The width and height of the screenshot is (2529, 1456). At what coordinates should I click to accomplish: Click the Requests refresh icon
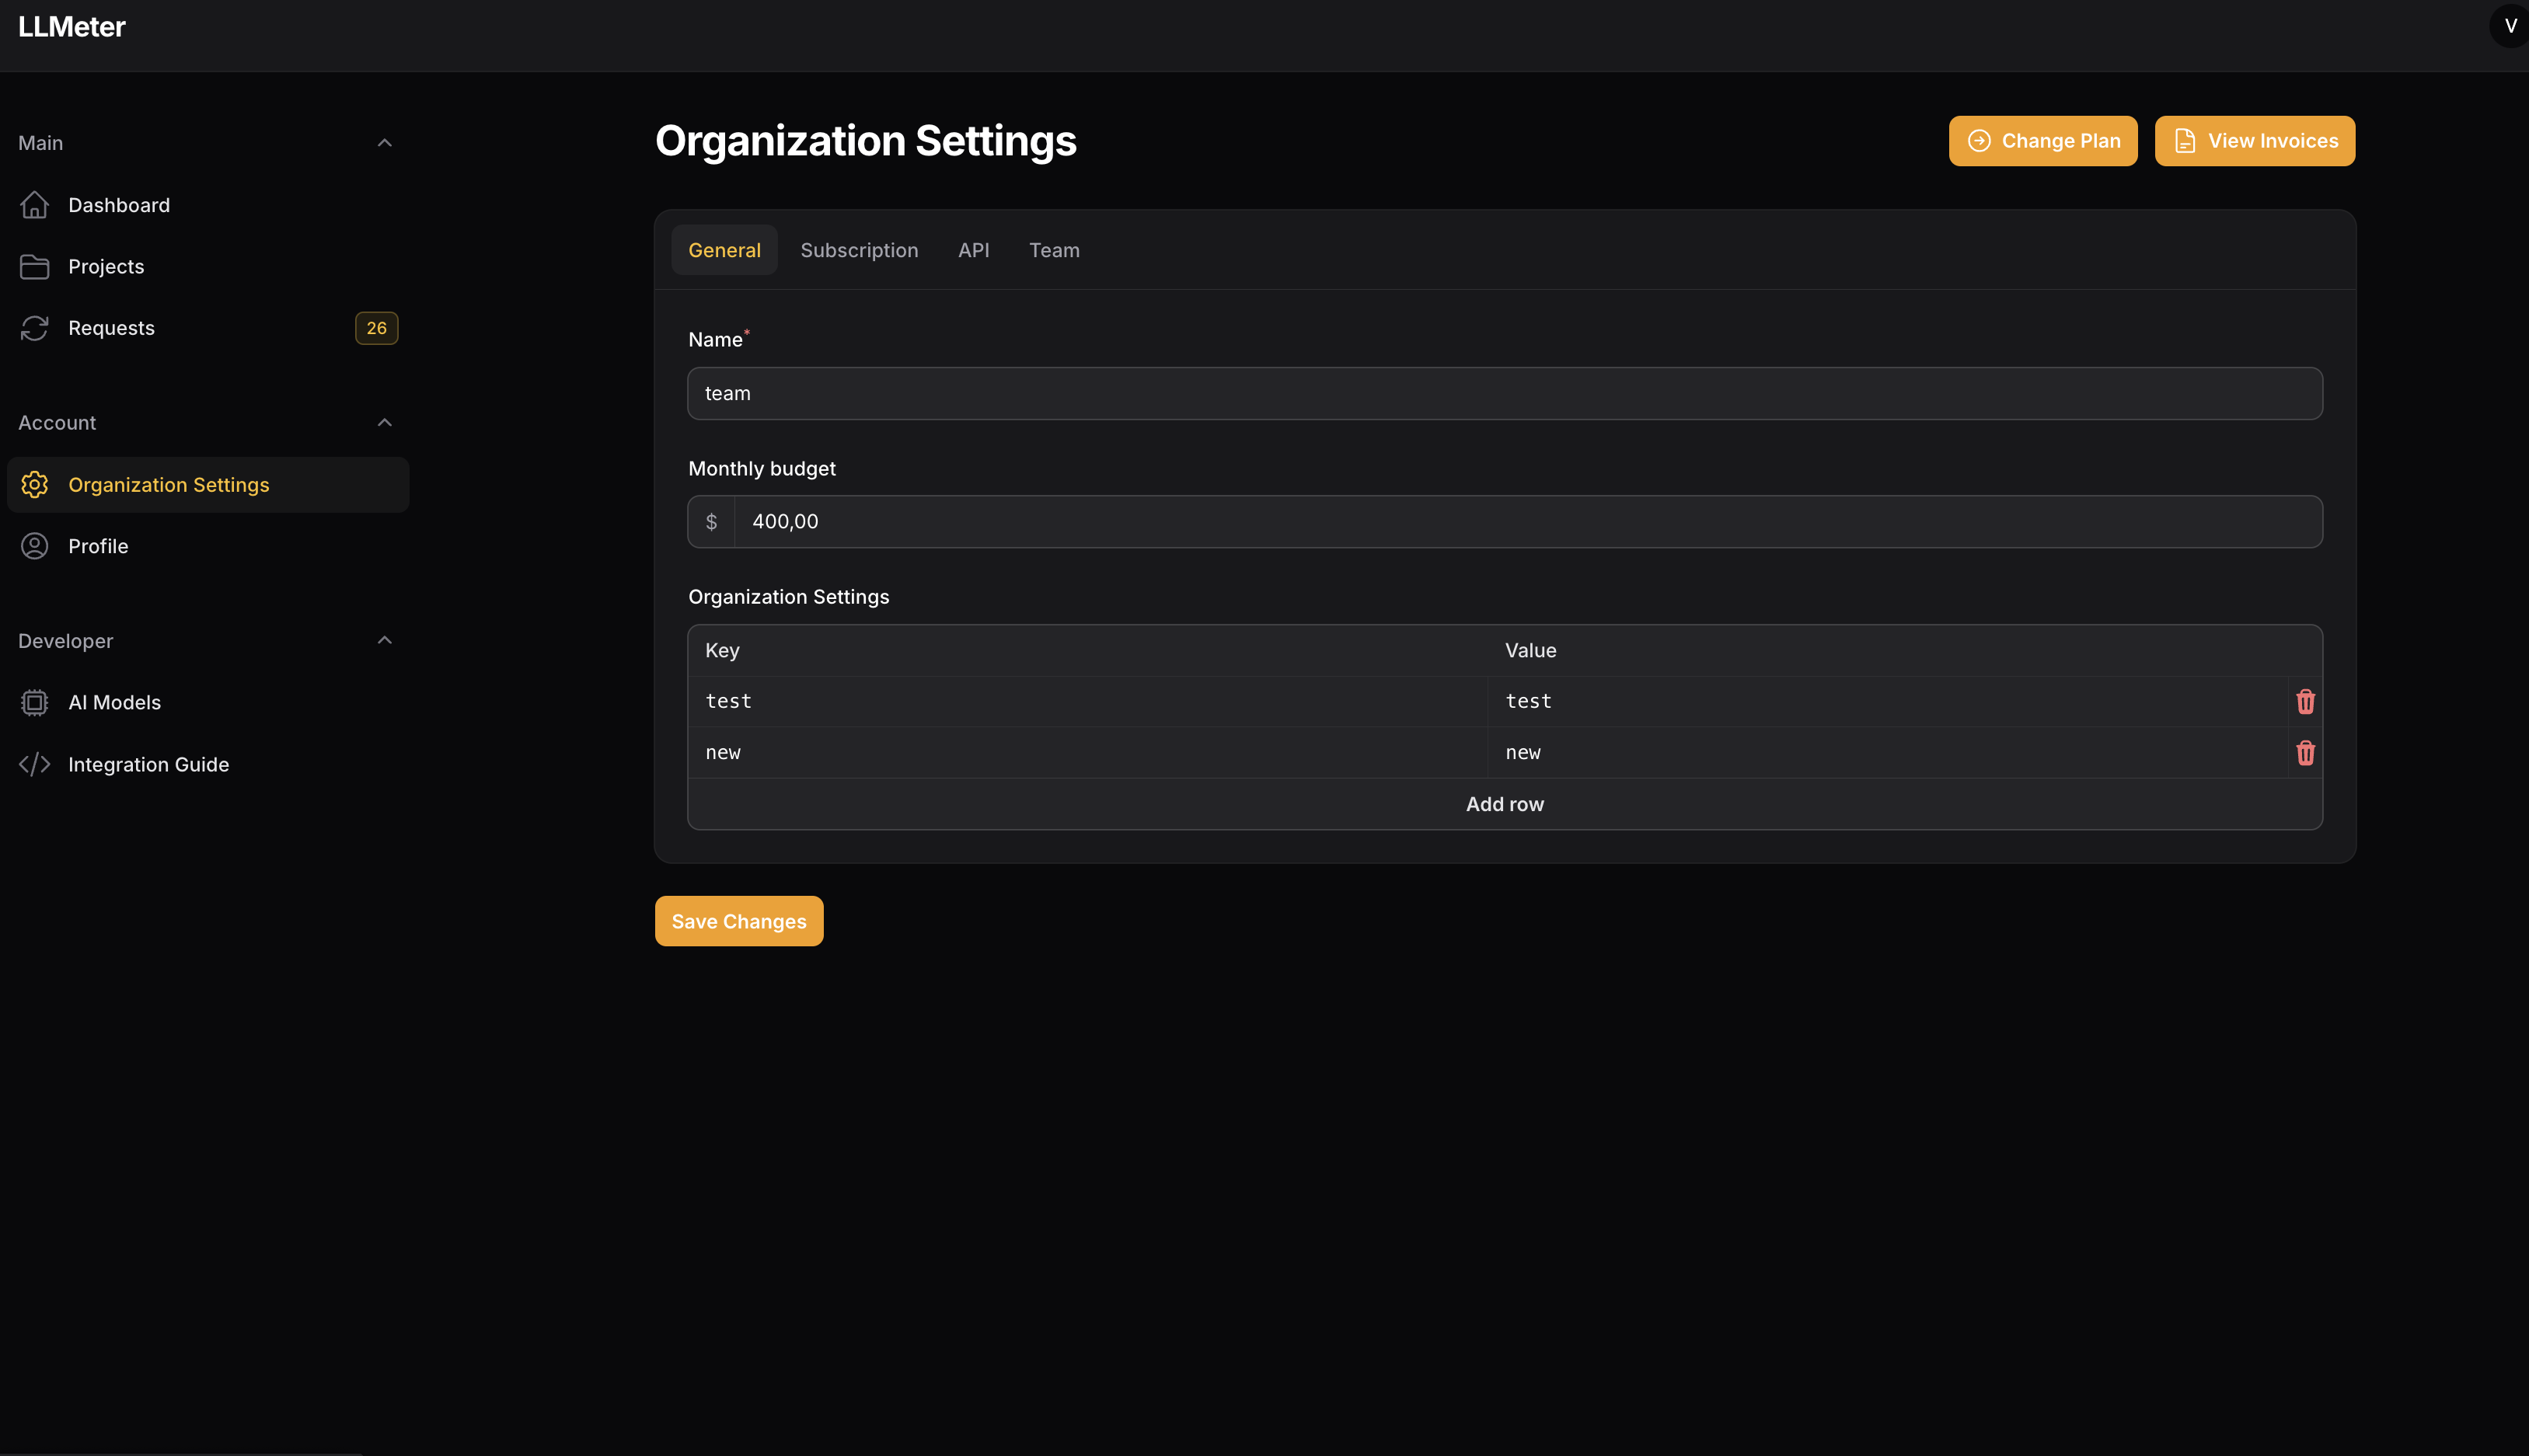(x=34, y=328)
